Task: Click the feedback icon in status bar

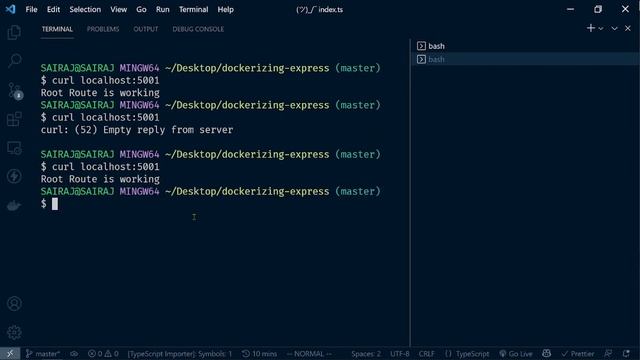Action: tap(608, 353)
